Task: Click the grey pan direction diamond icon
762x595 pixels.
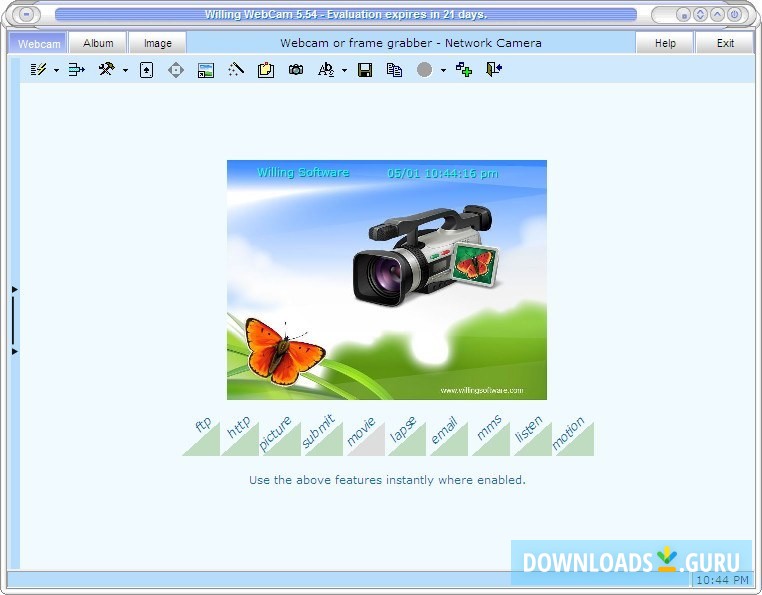Action: point(176,70)
